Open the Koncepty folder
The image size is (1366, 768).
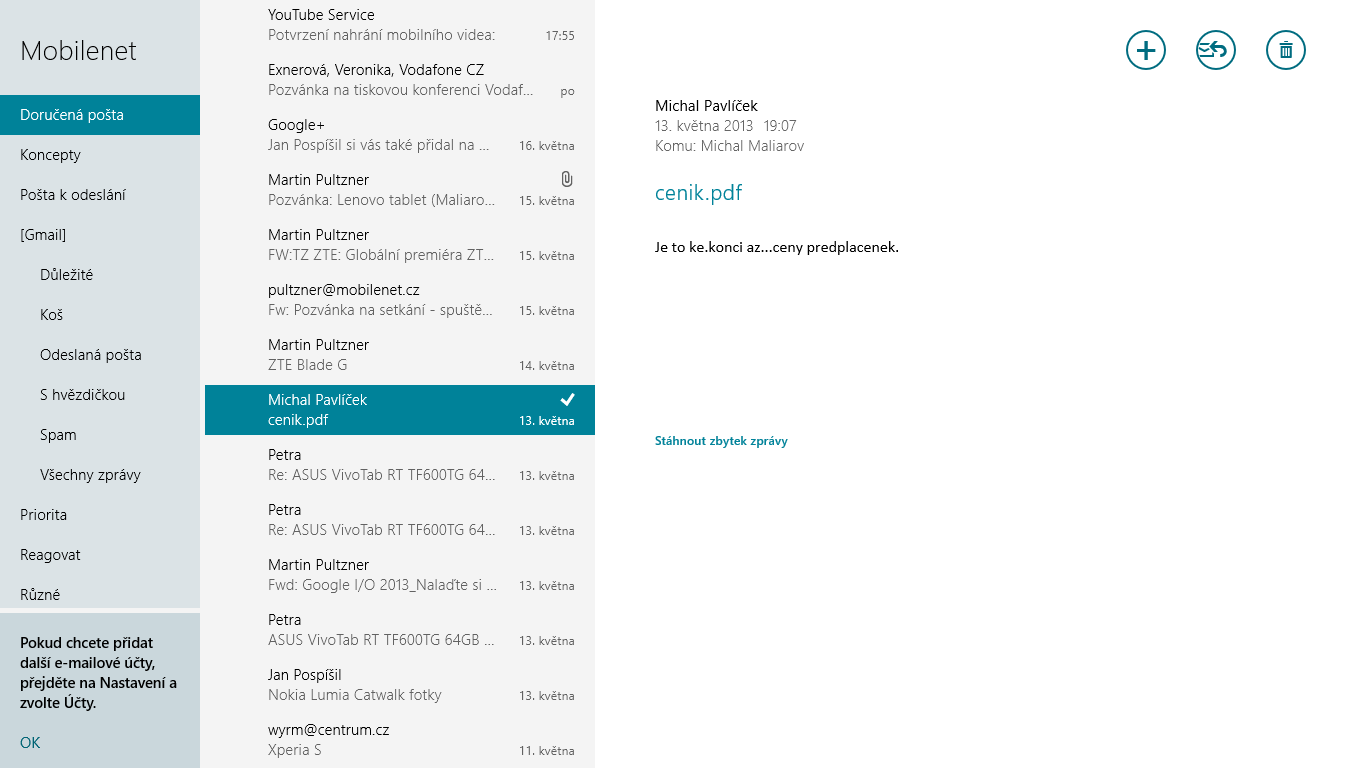pyautogui.click(x=51, y=154)
